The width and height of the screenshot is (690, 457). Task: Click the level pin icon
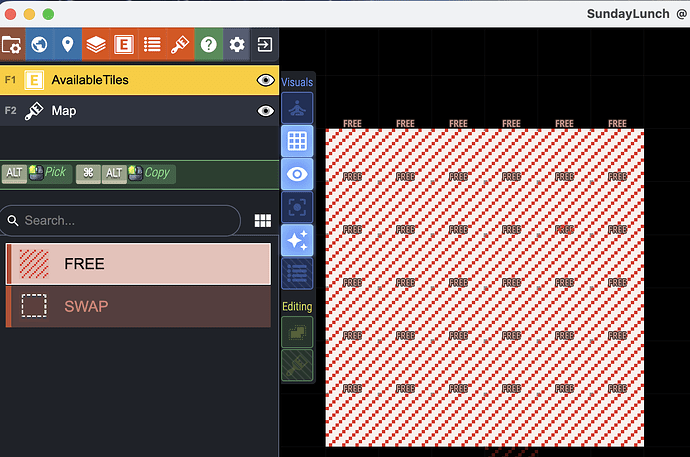tap(67, 45)
